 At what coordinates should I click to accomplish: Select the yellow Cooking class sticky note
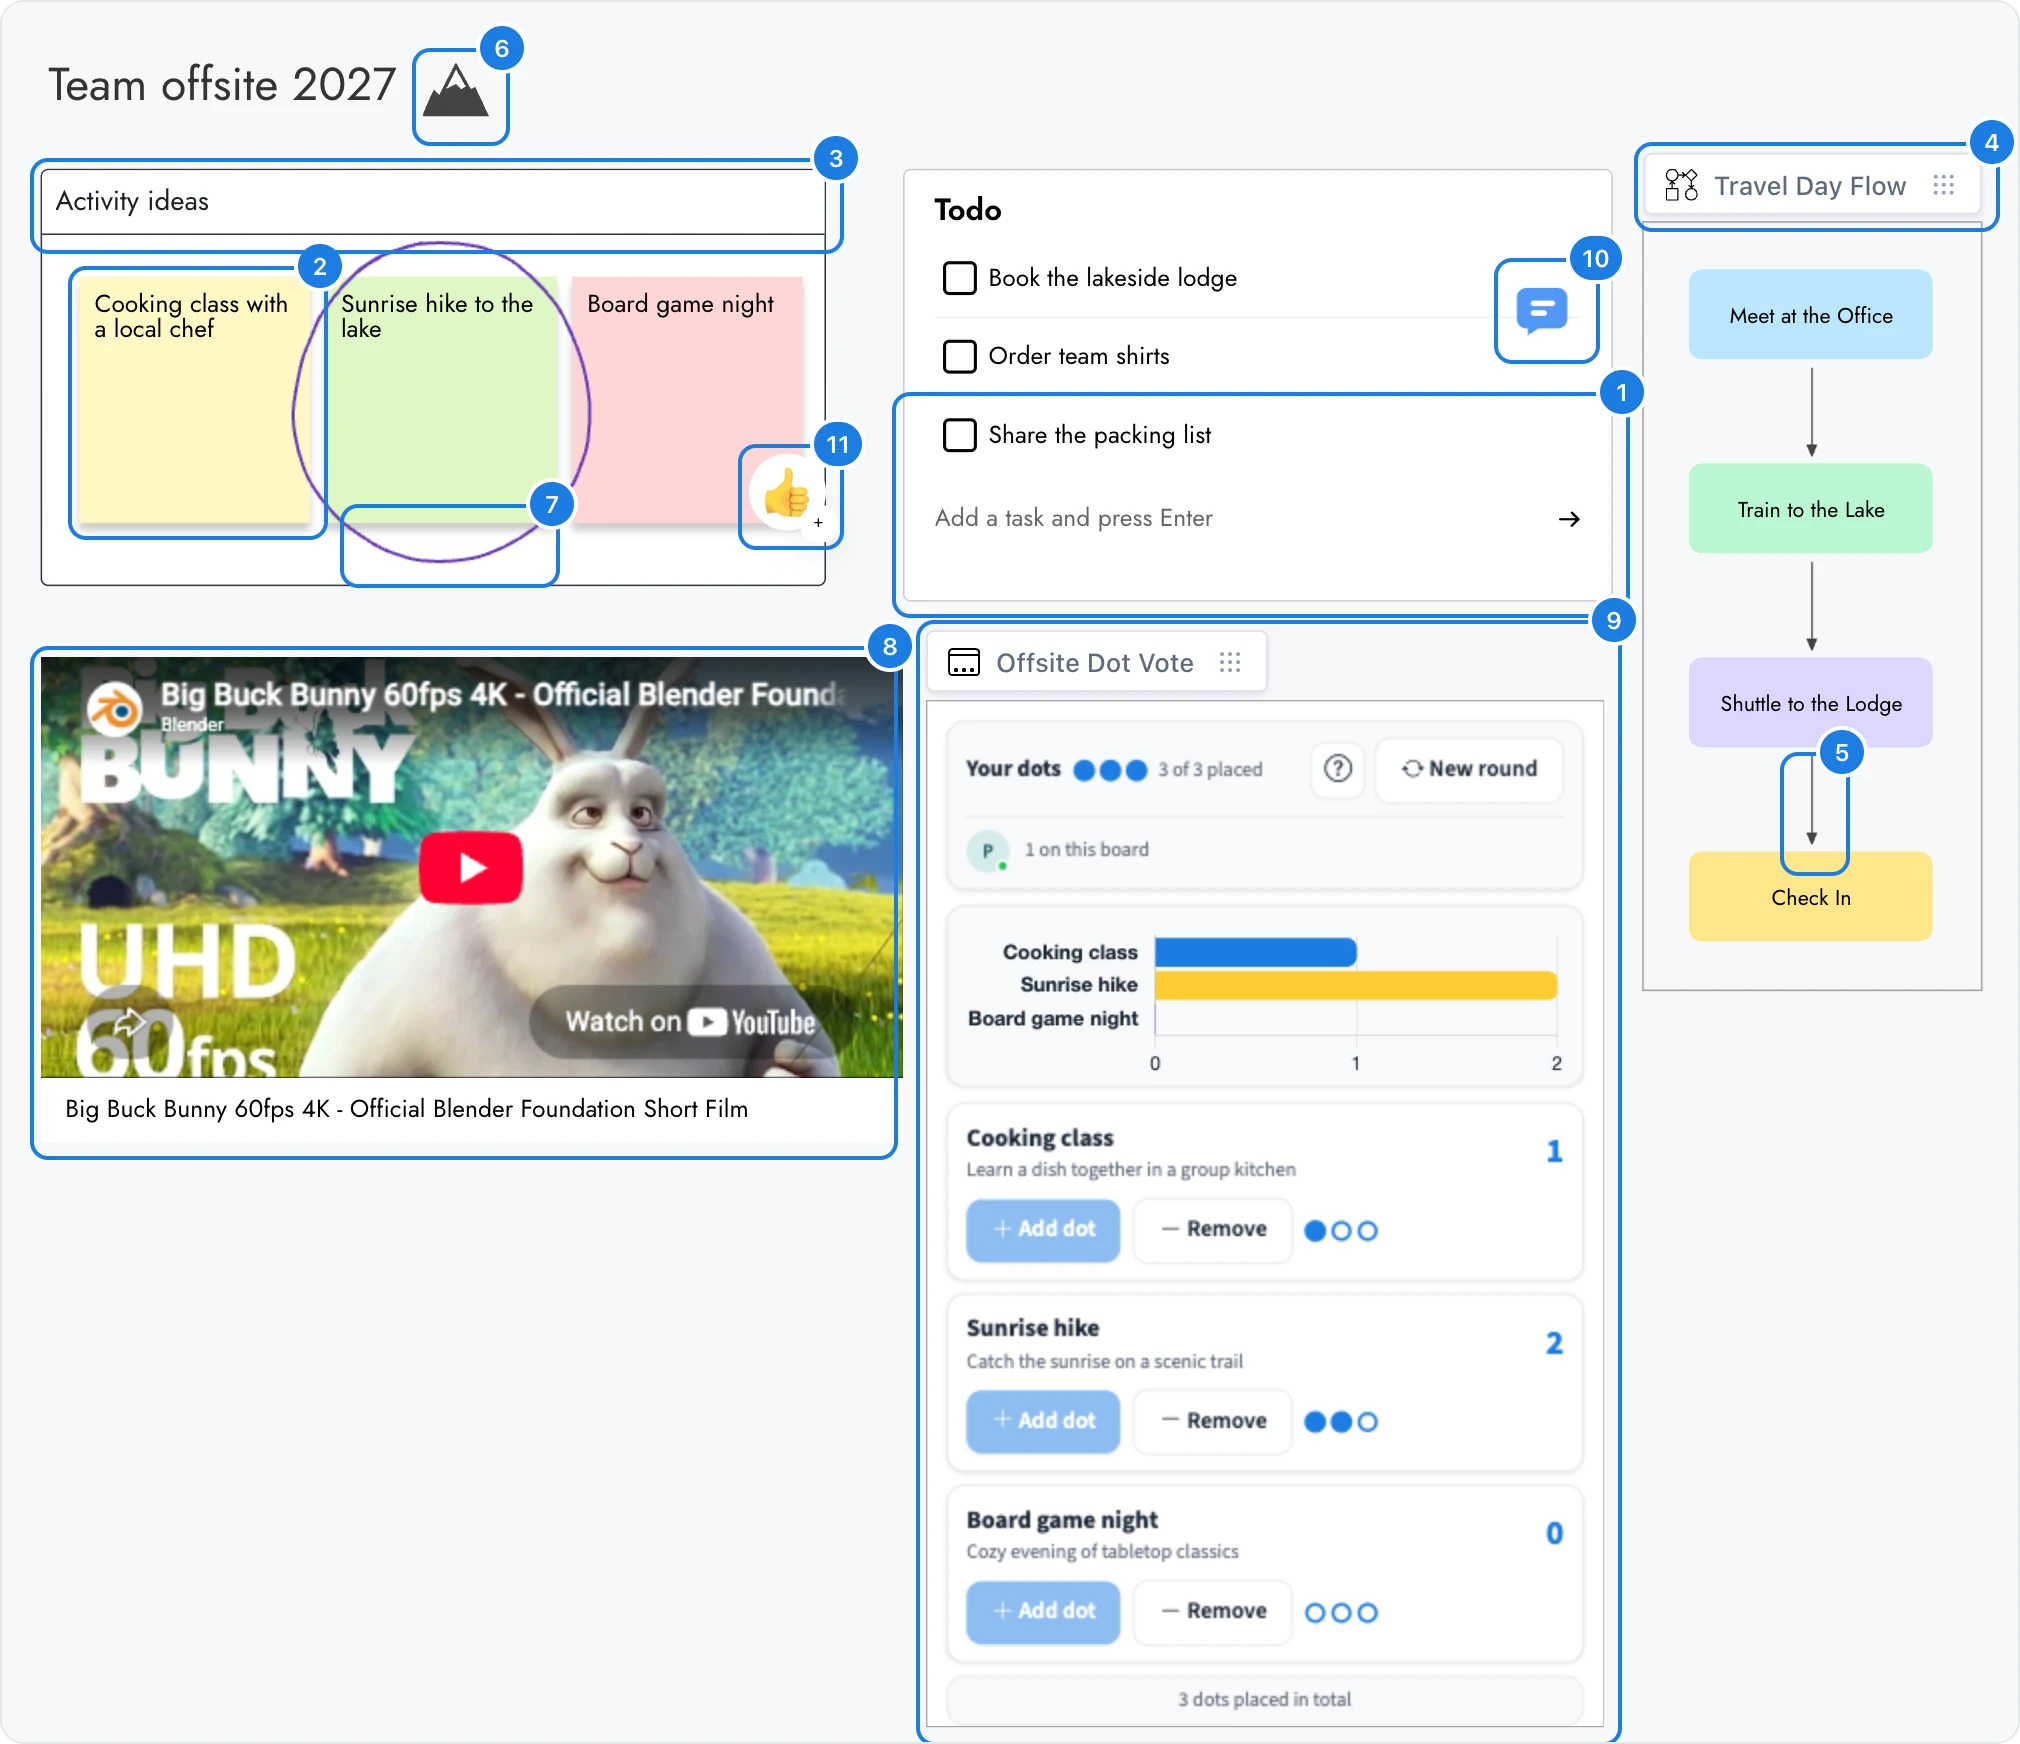pyautogui.click(x=195, y=400)
